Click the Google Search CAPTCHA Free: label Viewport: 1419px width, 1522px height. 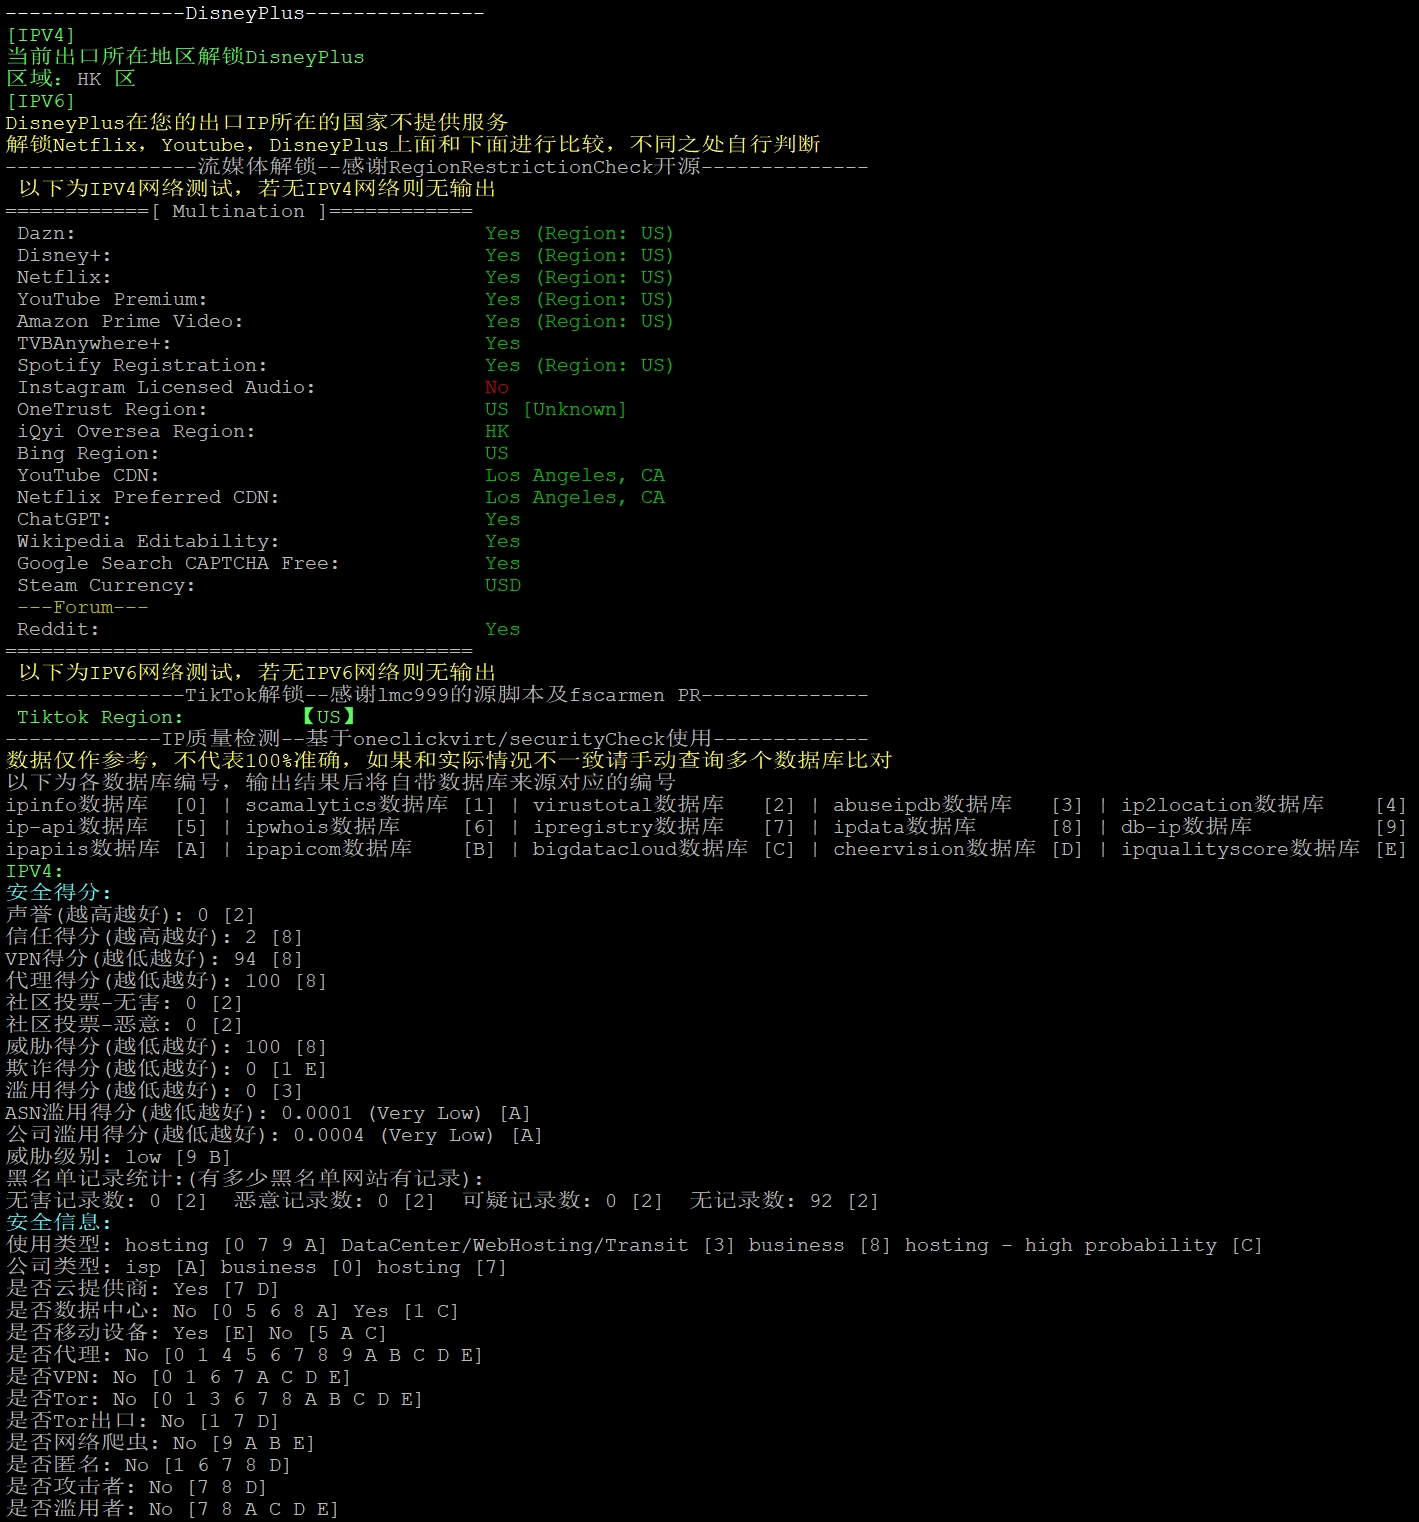[178, 563]
